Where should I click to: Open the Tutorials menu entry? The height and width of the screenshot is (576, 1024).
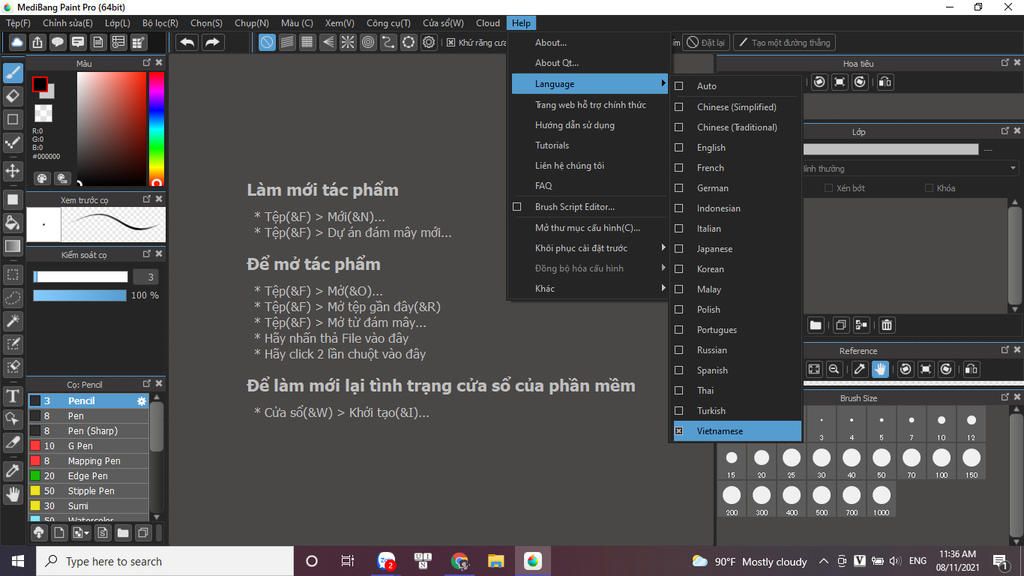(x=552, y=145)
